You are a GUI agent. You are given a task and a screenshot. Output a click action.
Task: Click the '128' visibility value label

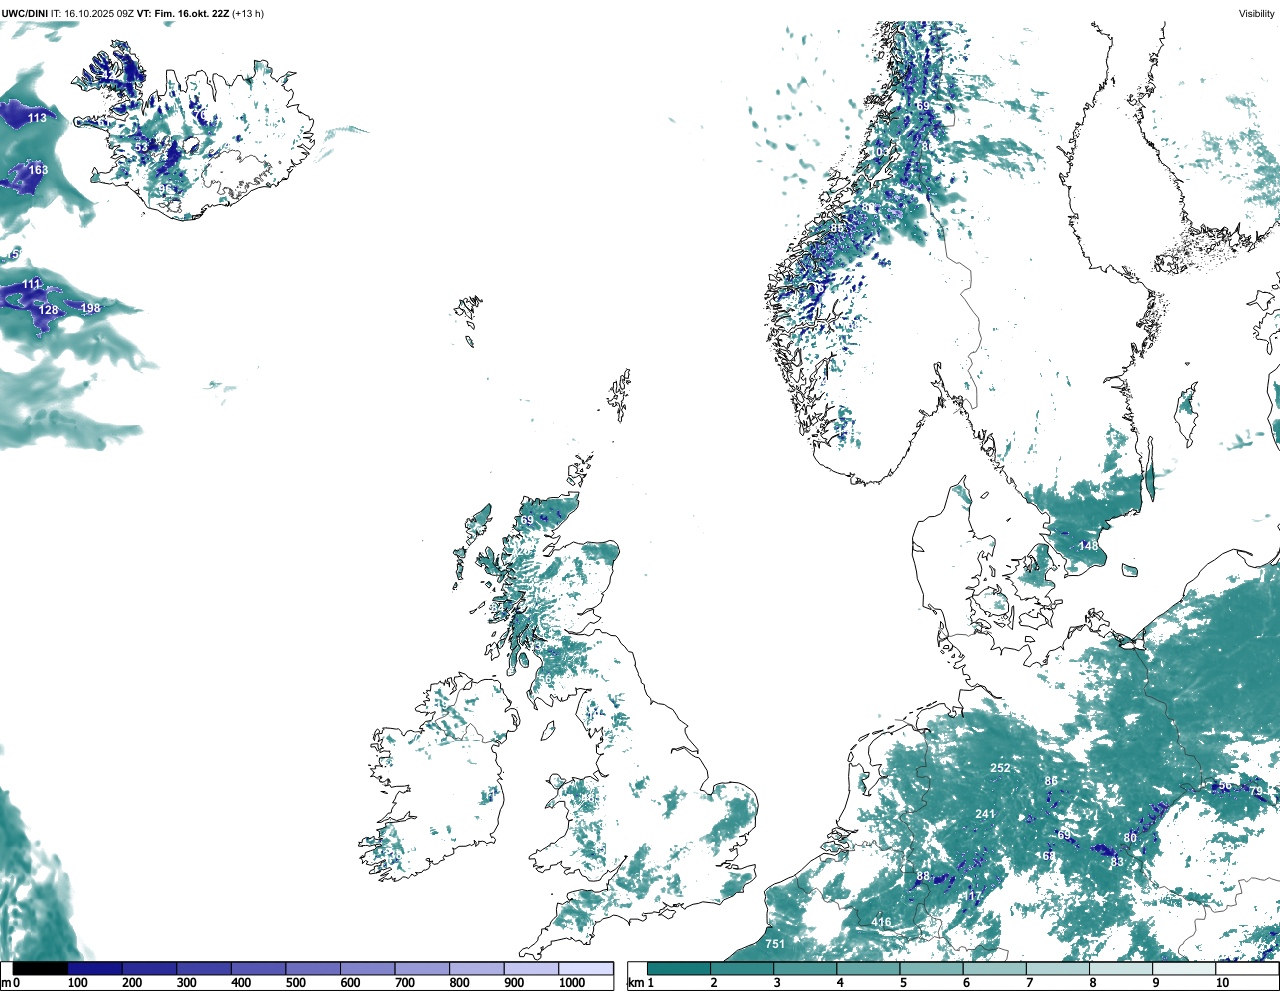pyautogui.click(x=48, y=310)
